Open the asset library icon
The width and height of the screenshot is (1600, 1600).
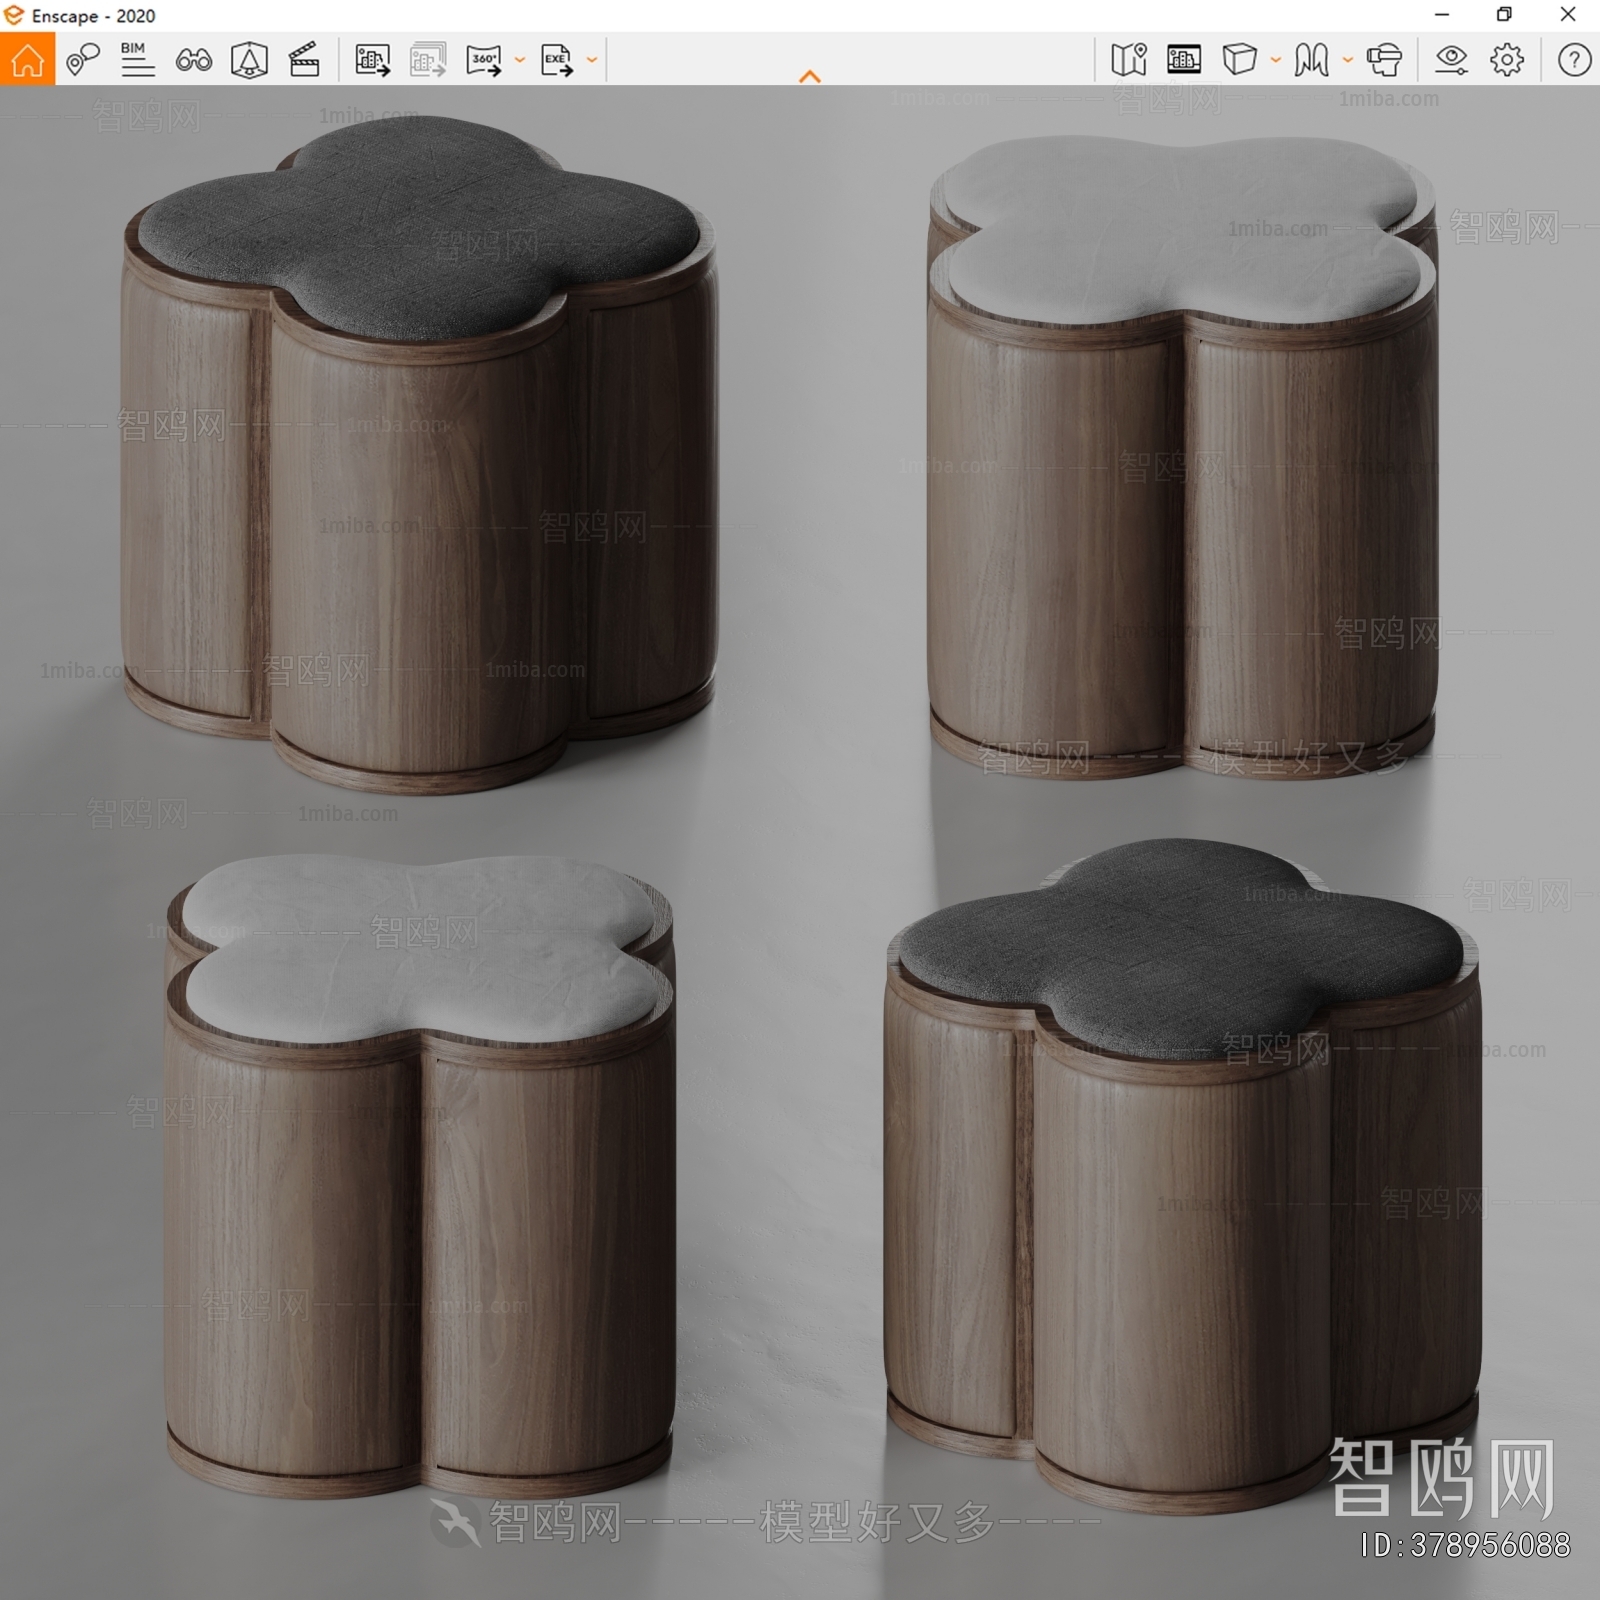point(1184,60)
